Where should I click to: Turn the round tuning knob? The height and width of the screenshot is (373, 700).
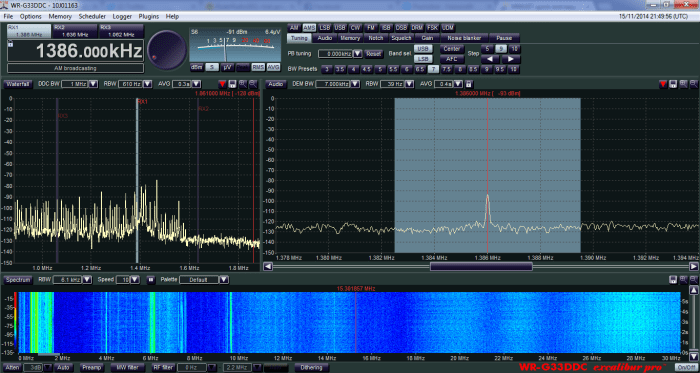coord(167,50)
